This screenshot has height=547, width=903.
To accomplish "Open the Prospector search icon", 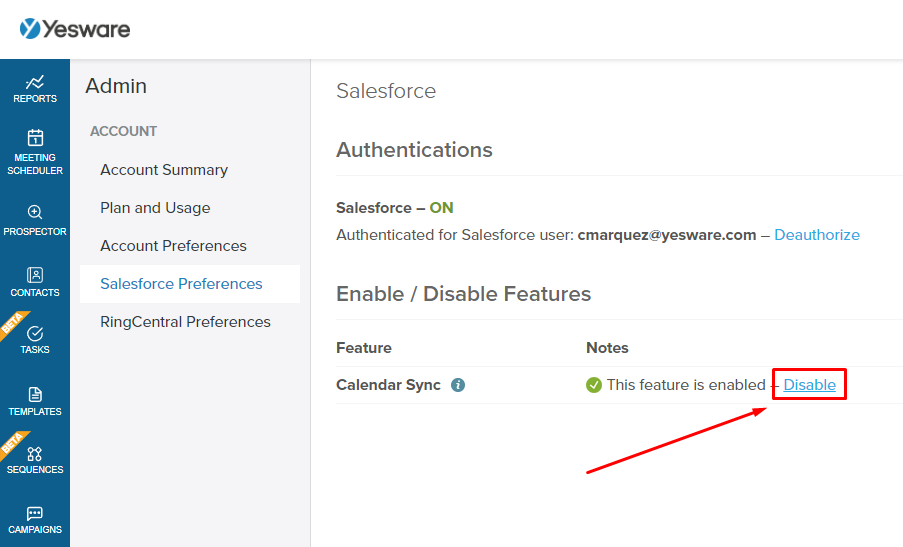I will [35, 212].
